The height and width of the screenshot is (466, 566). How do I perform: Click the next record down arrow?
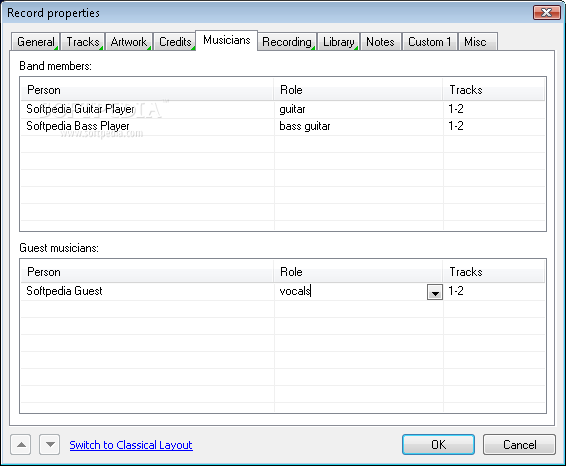pos(50,445)
